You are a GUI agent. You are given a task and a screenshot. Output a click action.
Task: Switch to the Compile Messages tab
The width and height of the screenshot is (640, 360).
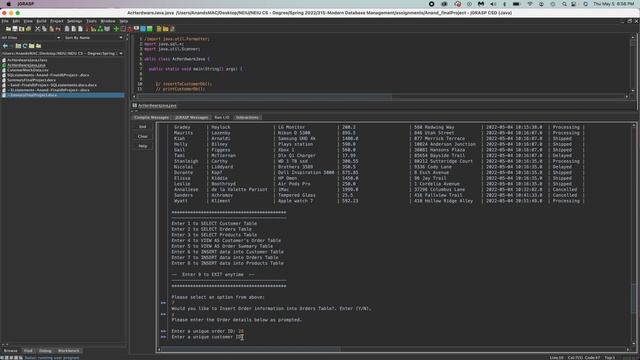click(151, 118)
